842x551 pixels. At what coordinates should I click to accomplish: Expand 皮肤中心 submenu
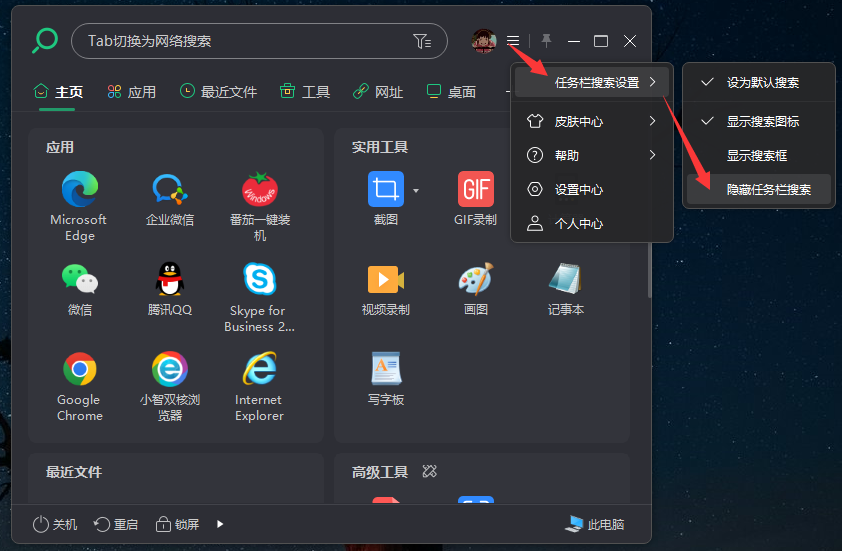click(x=592, y=121)
